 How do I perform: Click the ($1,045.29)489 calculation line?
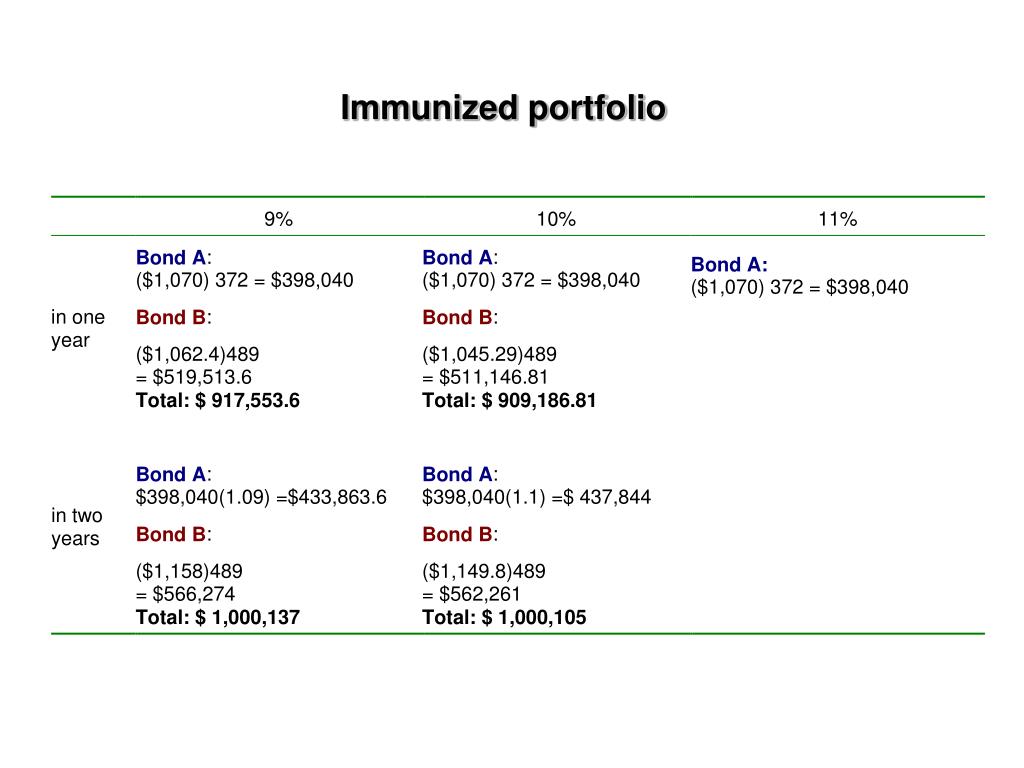pos(490,354)
